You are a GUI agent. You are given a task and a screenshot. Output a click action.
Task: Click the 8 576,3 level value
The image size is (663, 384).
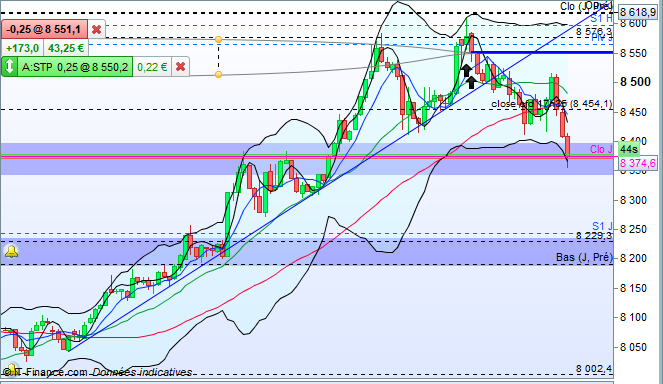coord(594,32)
